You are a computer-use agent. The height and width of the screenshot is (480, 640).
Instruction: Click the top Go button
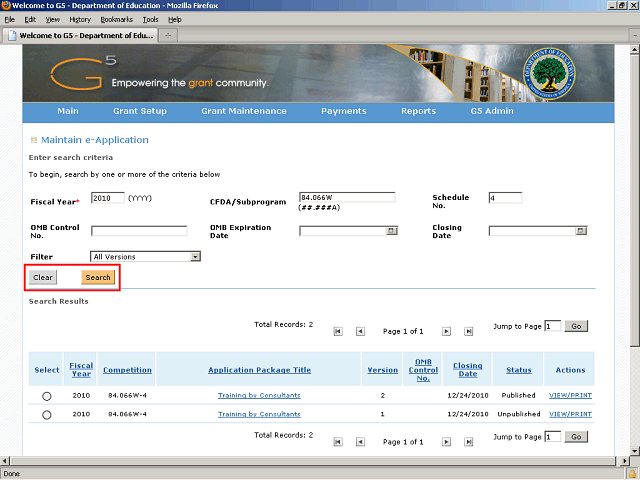coord(576,326)
